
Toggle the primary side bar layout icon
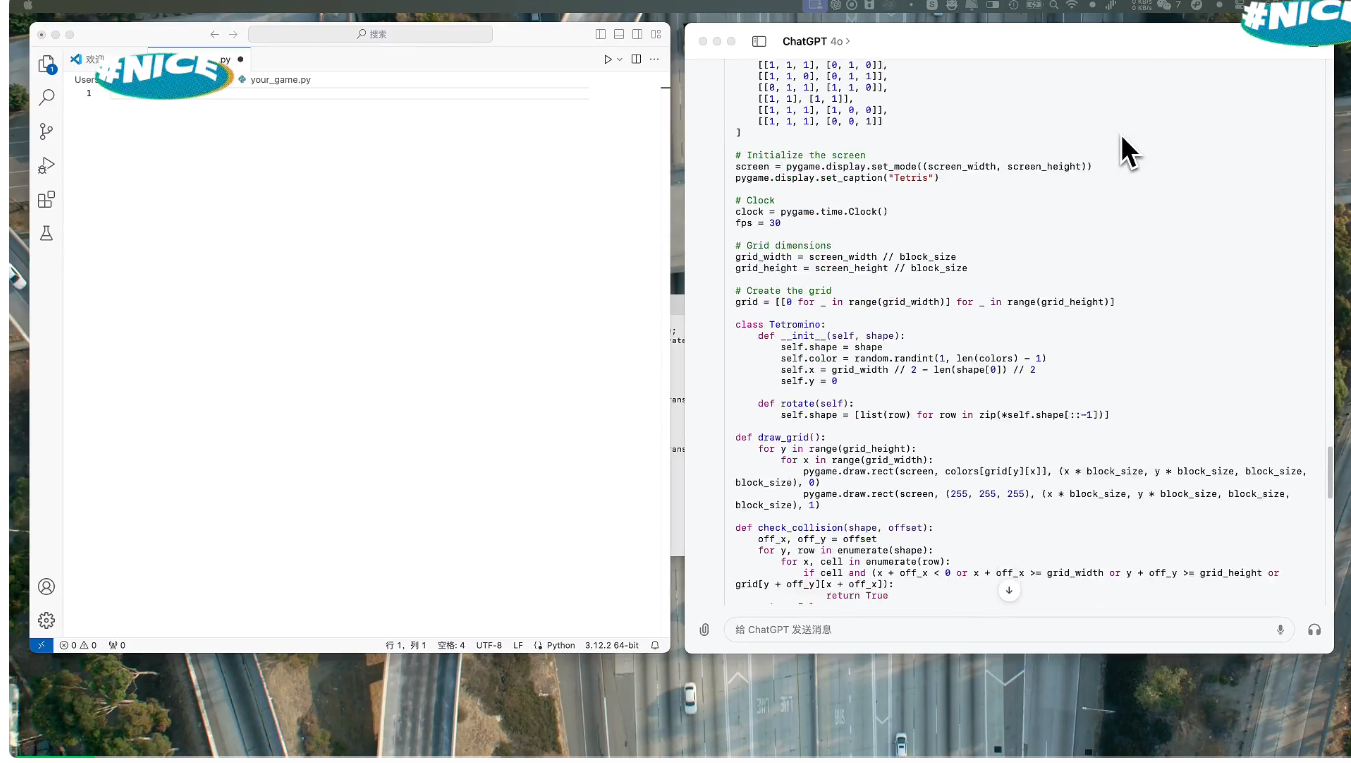[601, 34]
